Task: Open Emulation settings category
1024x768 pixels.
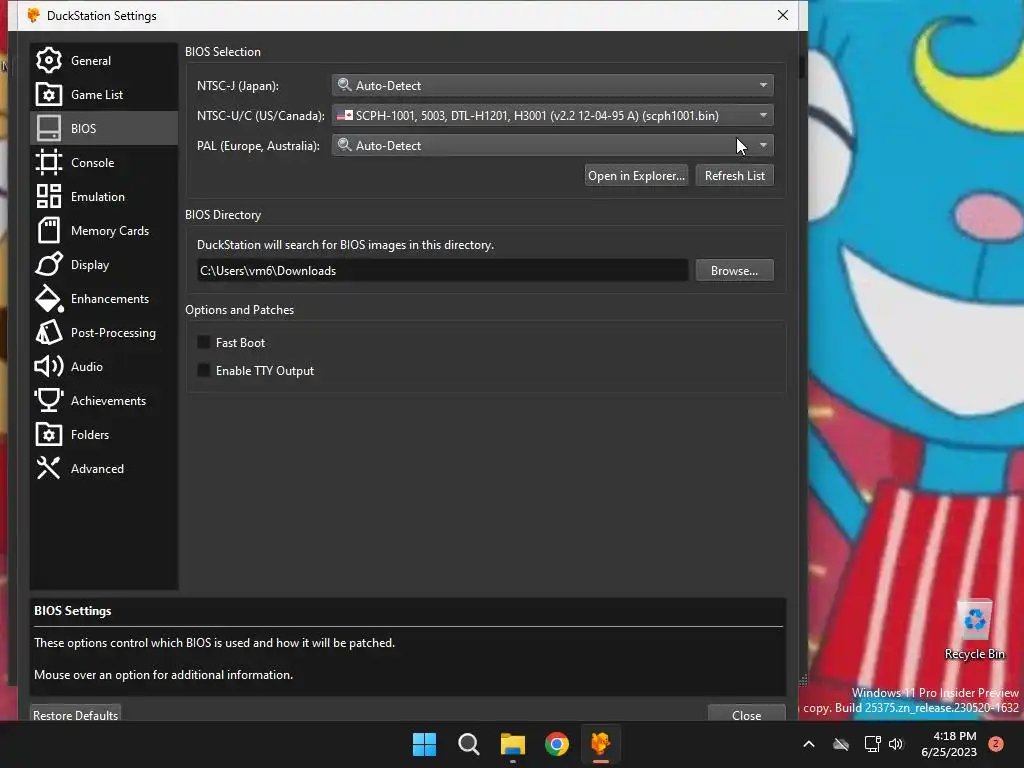Action: [103, 197]
